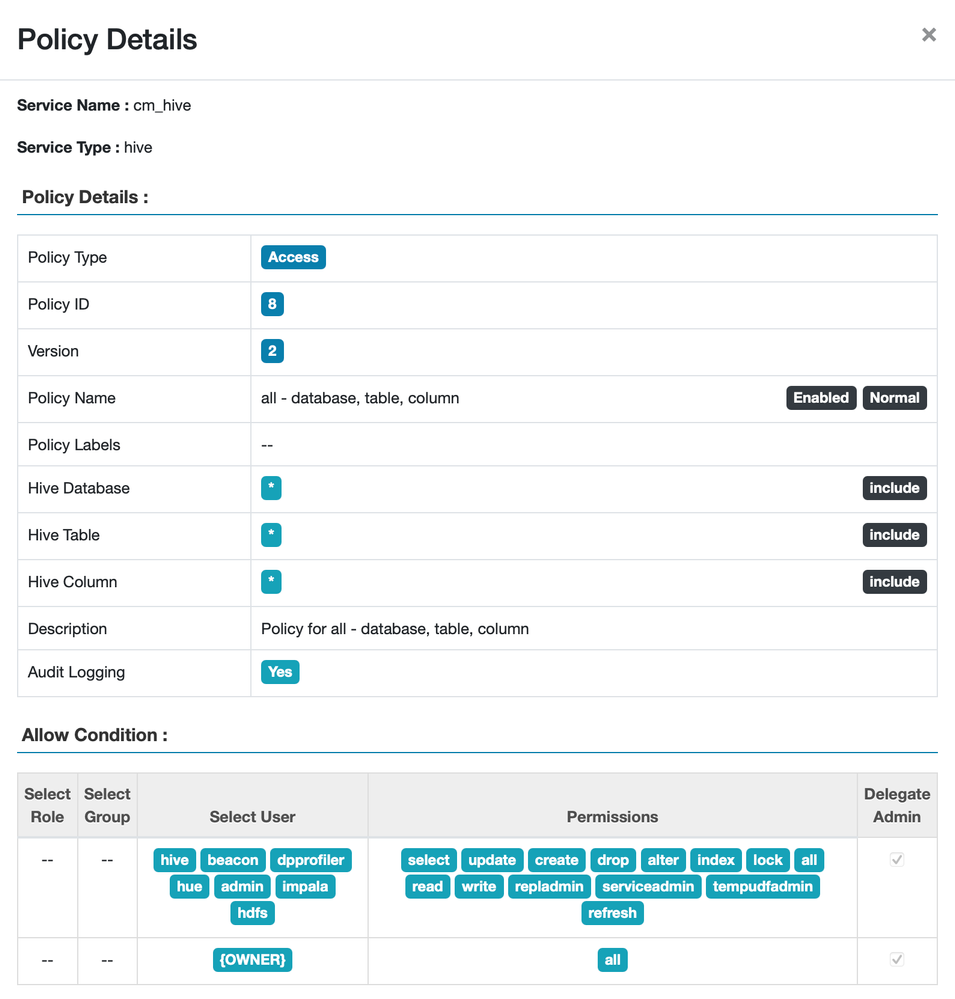Toggle Delegate Admin checkbox for hive users row
The width and height of the screenshot is (955, 999).
[897, 860]
